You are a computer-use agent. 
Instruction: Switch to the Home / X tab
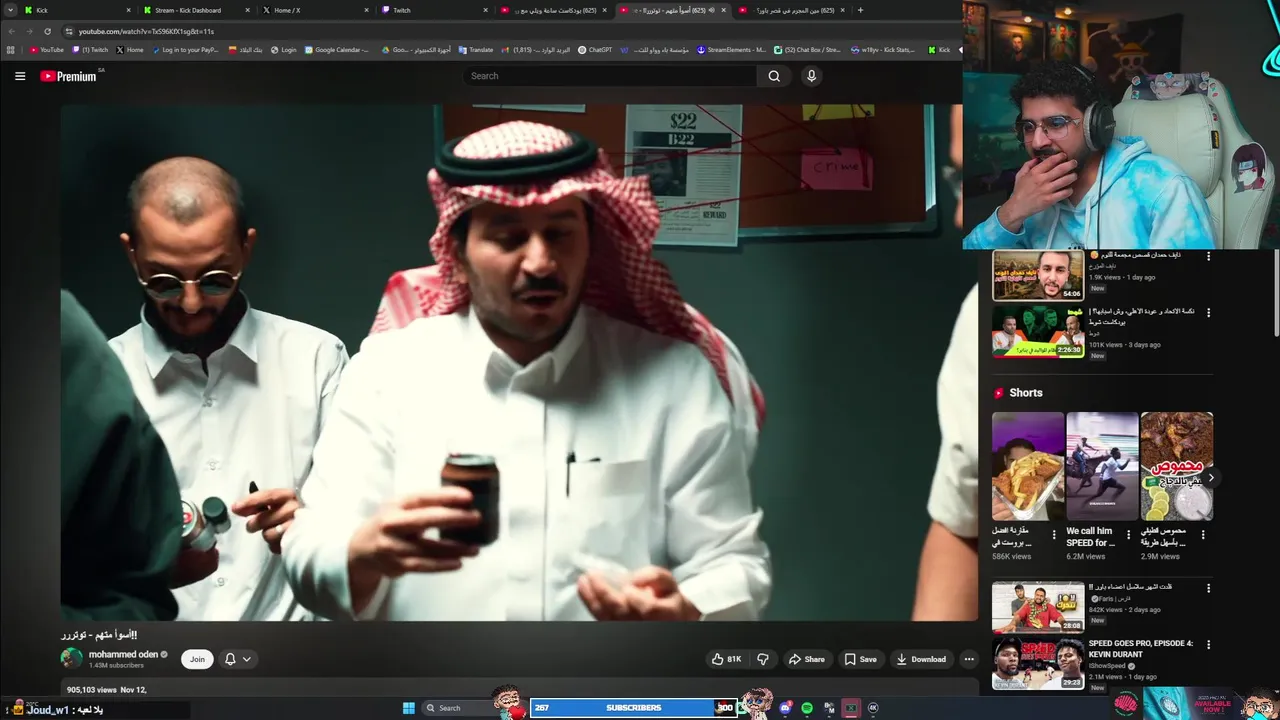click(315, 10)
